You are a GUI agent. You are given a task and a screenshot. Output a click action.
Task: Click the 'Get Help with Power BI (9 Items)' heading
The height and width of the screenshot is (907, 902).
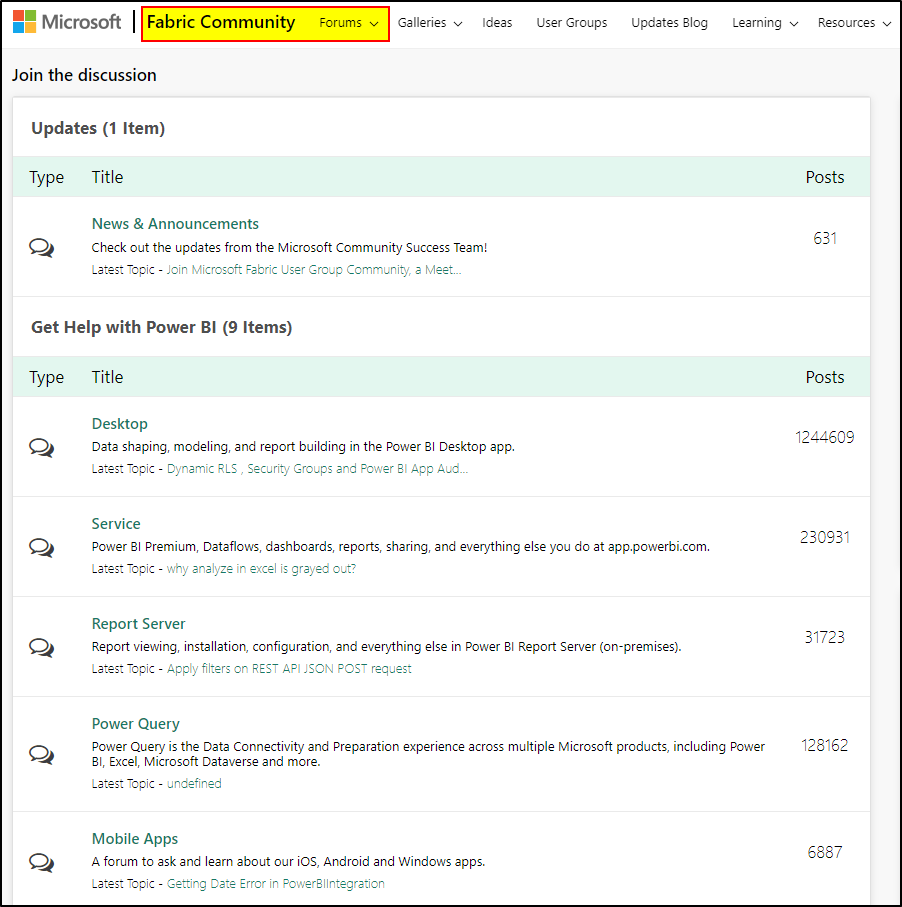pos(161,327)
